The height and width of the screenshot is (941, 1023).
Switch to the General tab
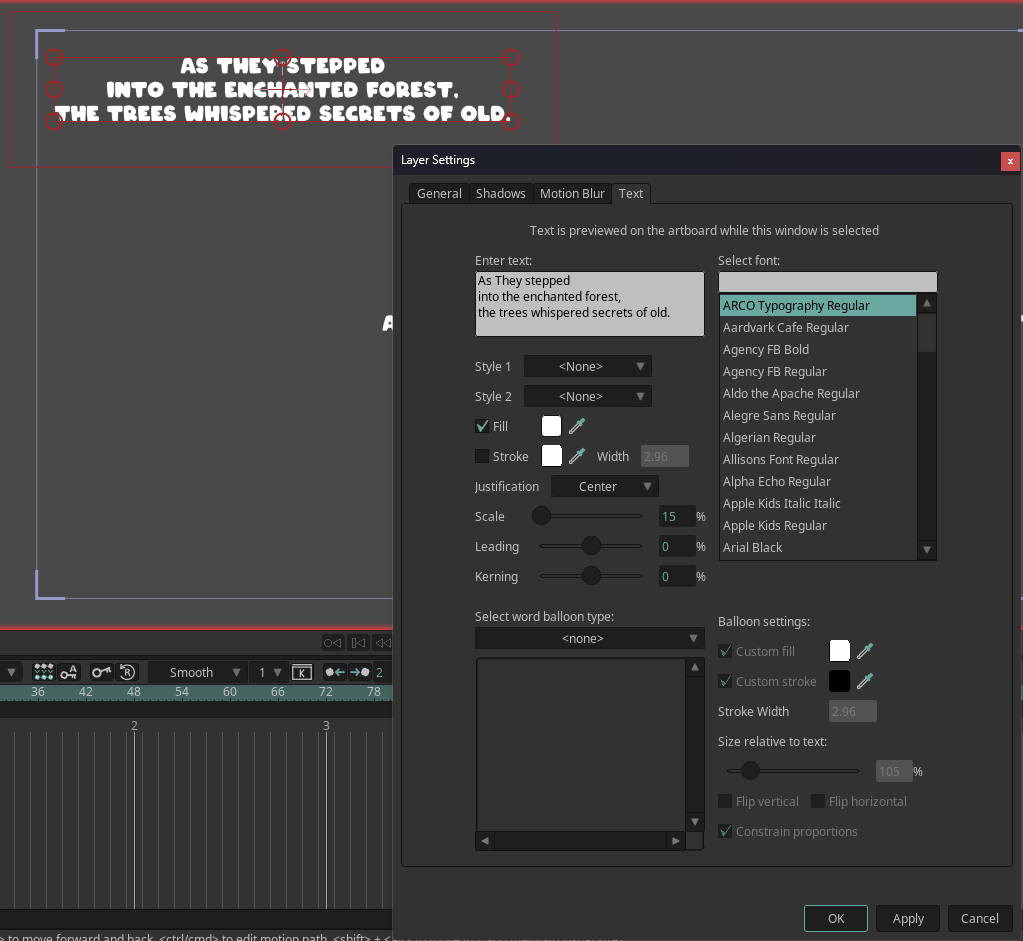point(439,194)
